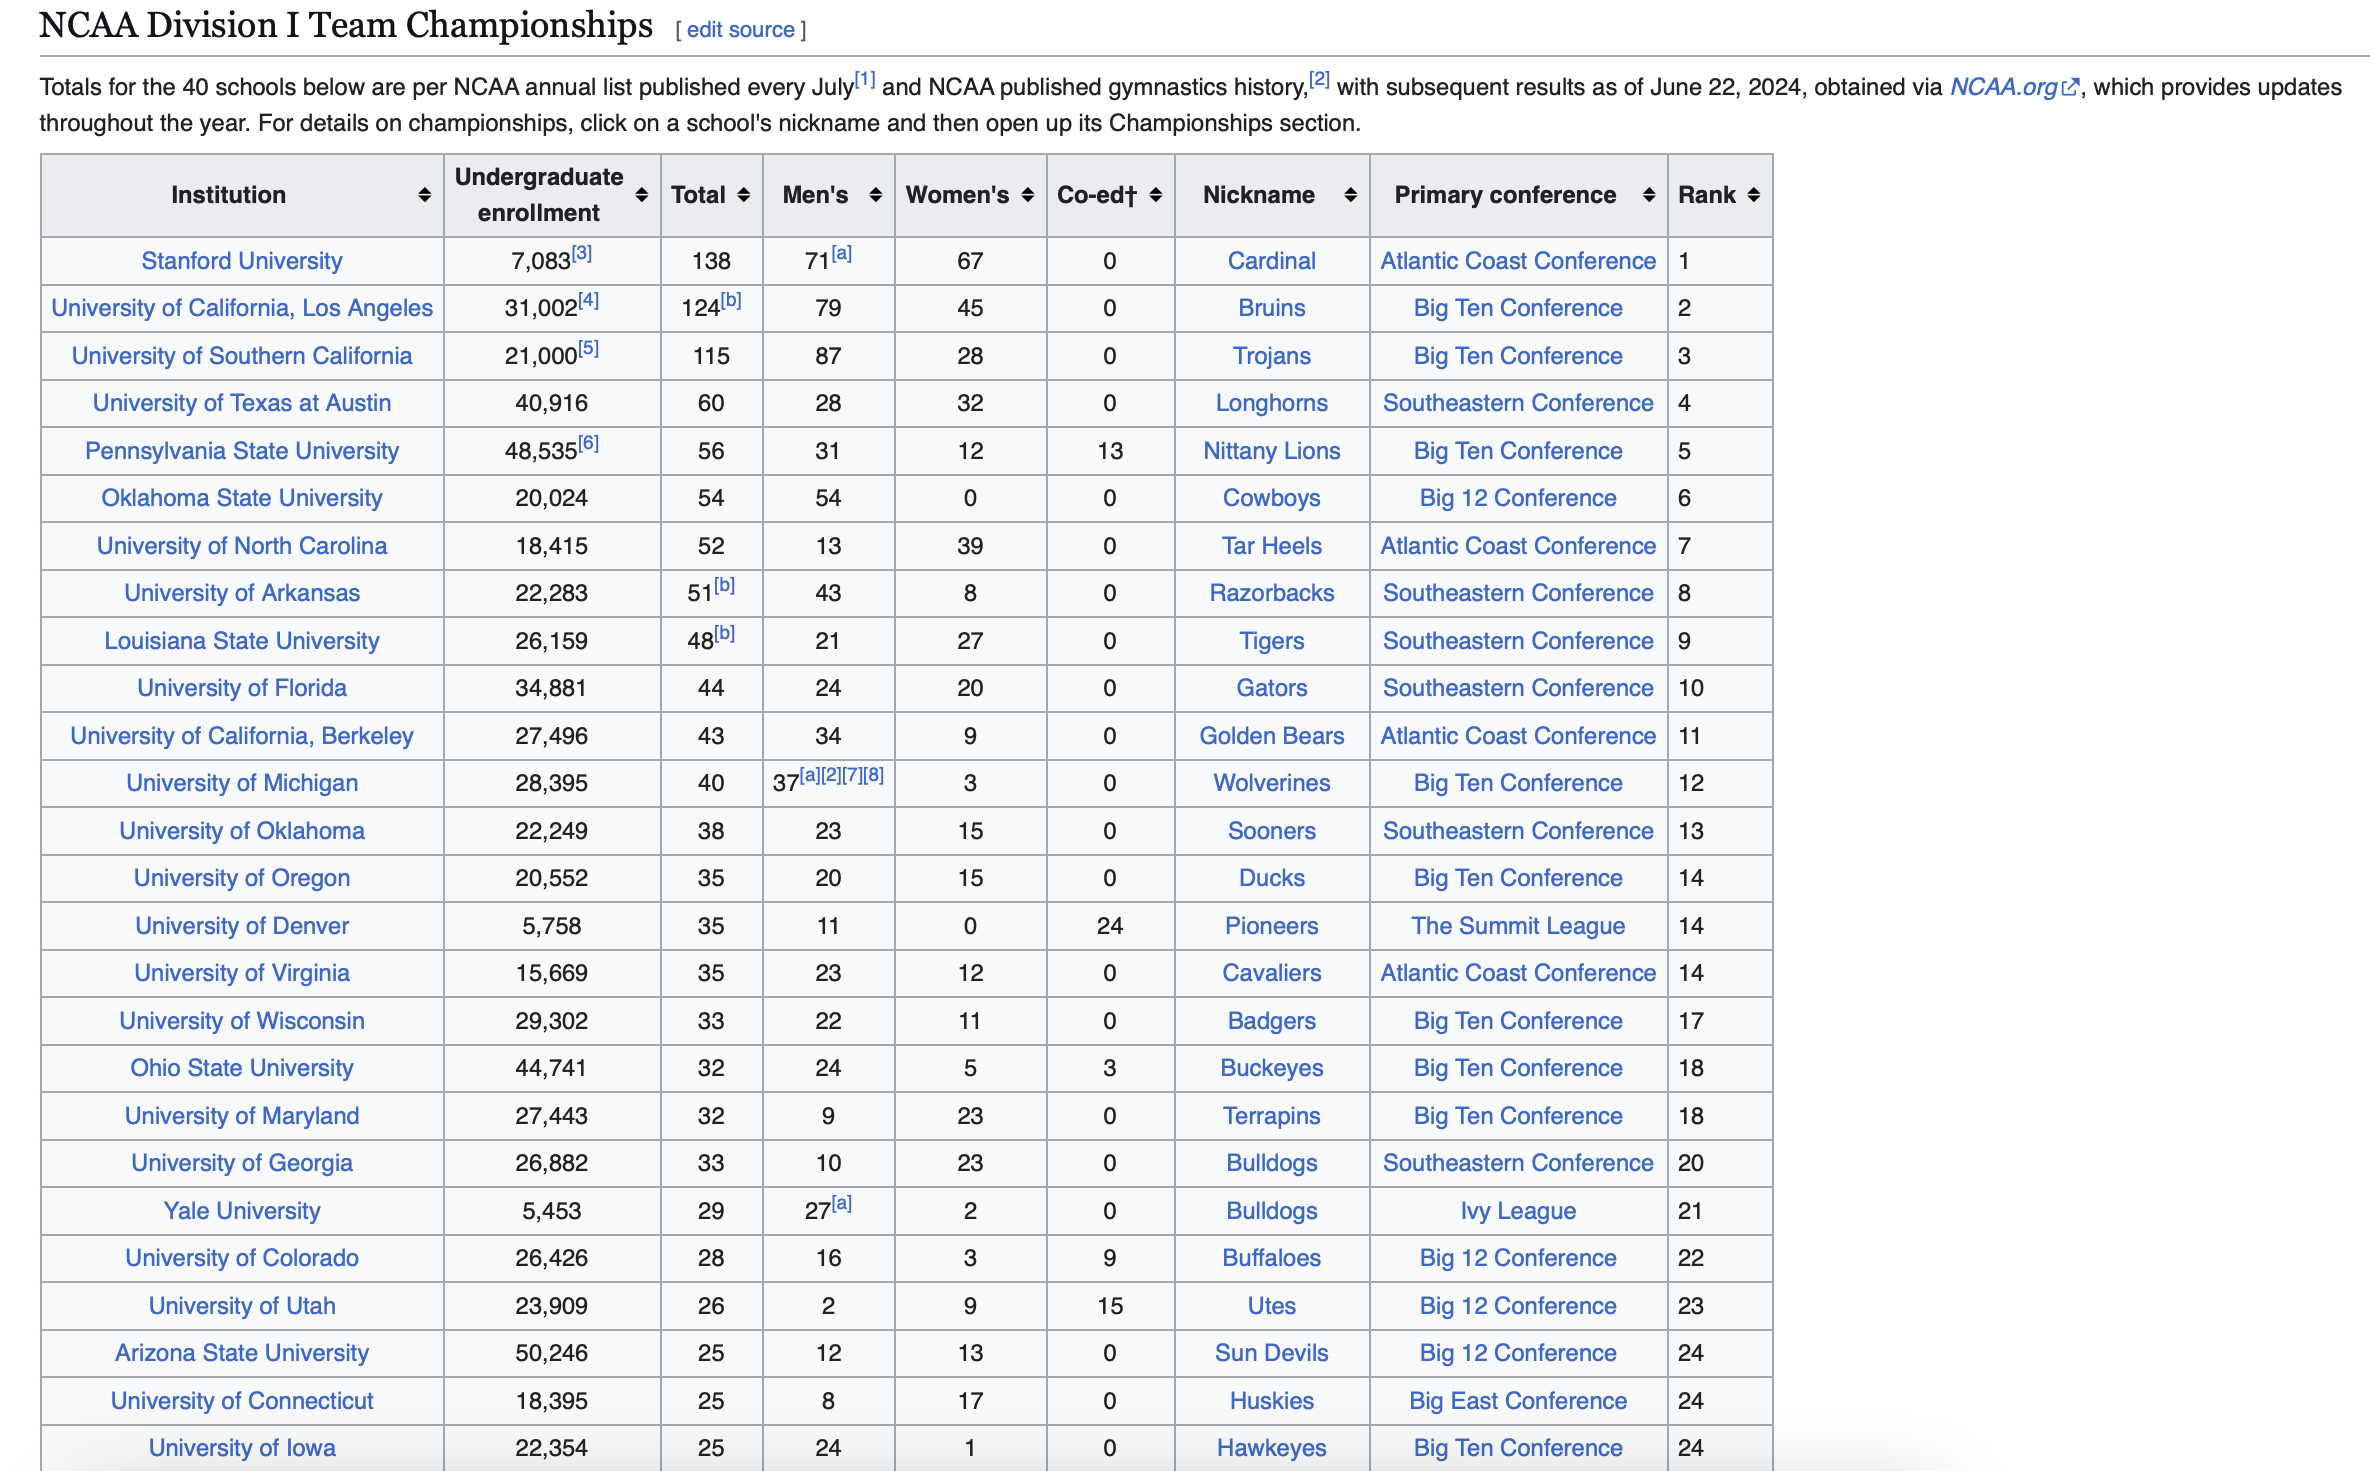Image resolution: width=2370 pixels, height=1471 pixels.
Task: Open the Cowboys nickname link
Action: 1272,498
